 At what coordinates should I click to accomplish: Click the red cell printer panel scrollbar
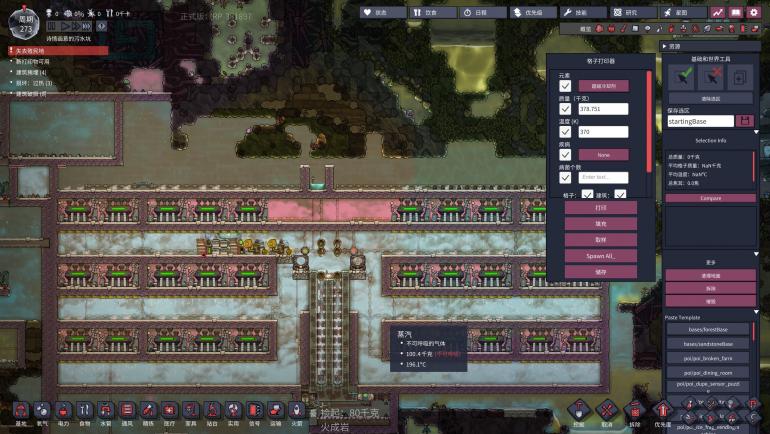(x=650, y=122)
